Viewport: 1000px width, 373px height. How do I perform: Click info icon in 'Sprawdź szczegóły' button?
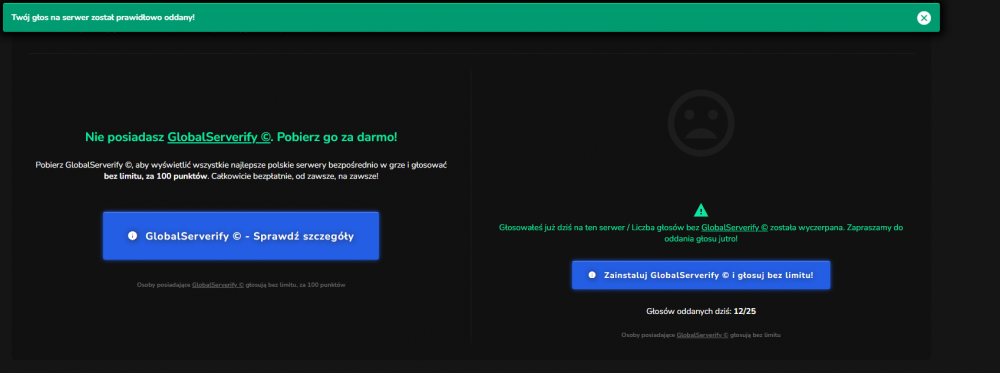click(132, 236)
